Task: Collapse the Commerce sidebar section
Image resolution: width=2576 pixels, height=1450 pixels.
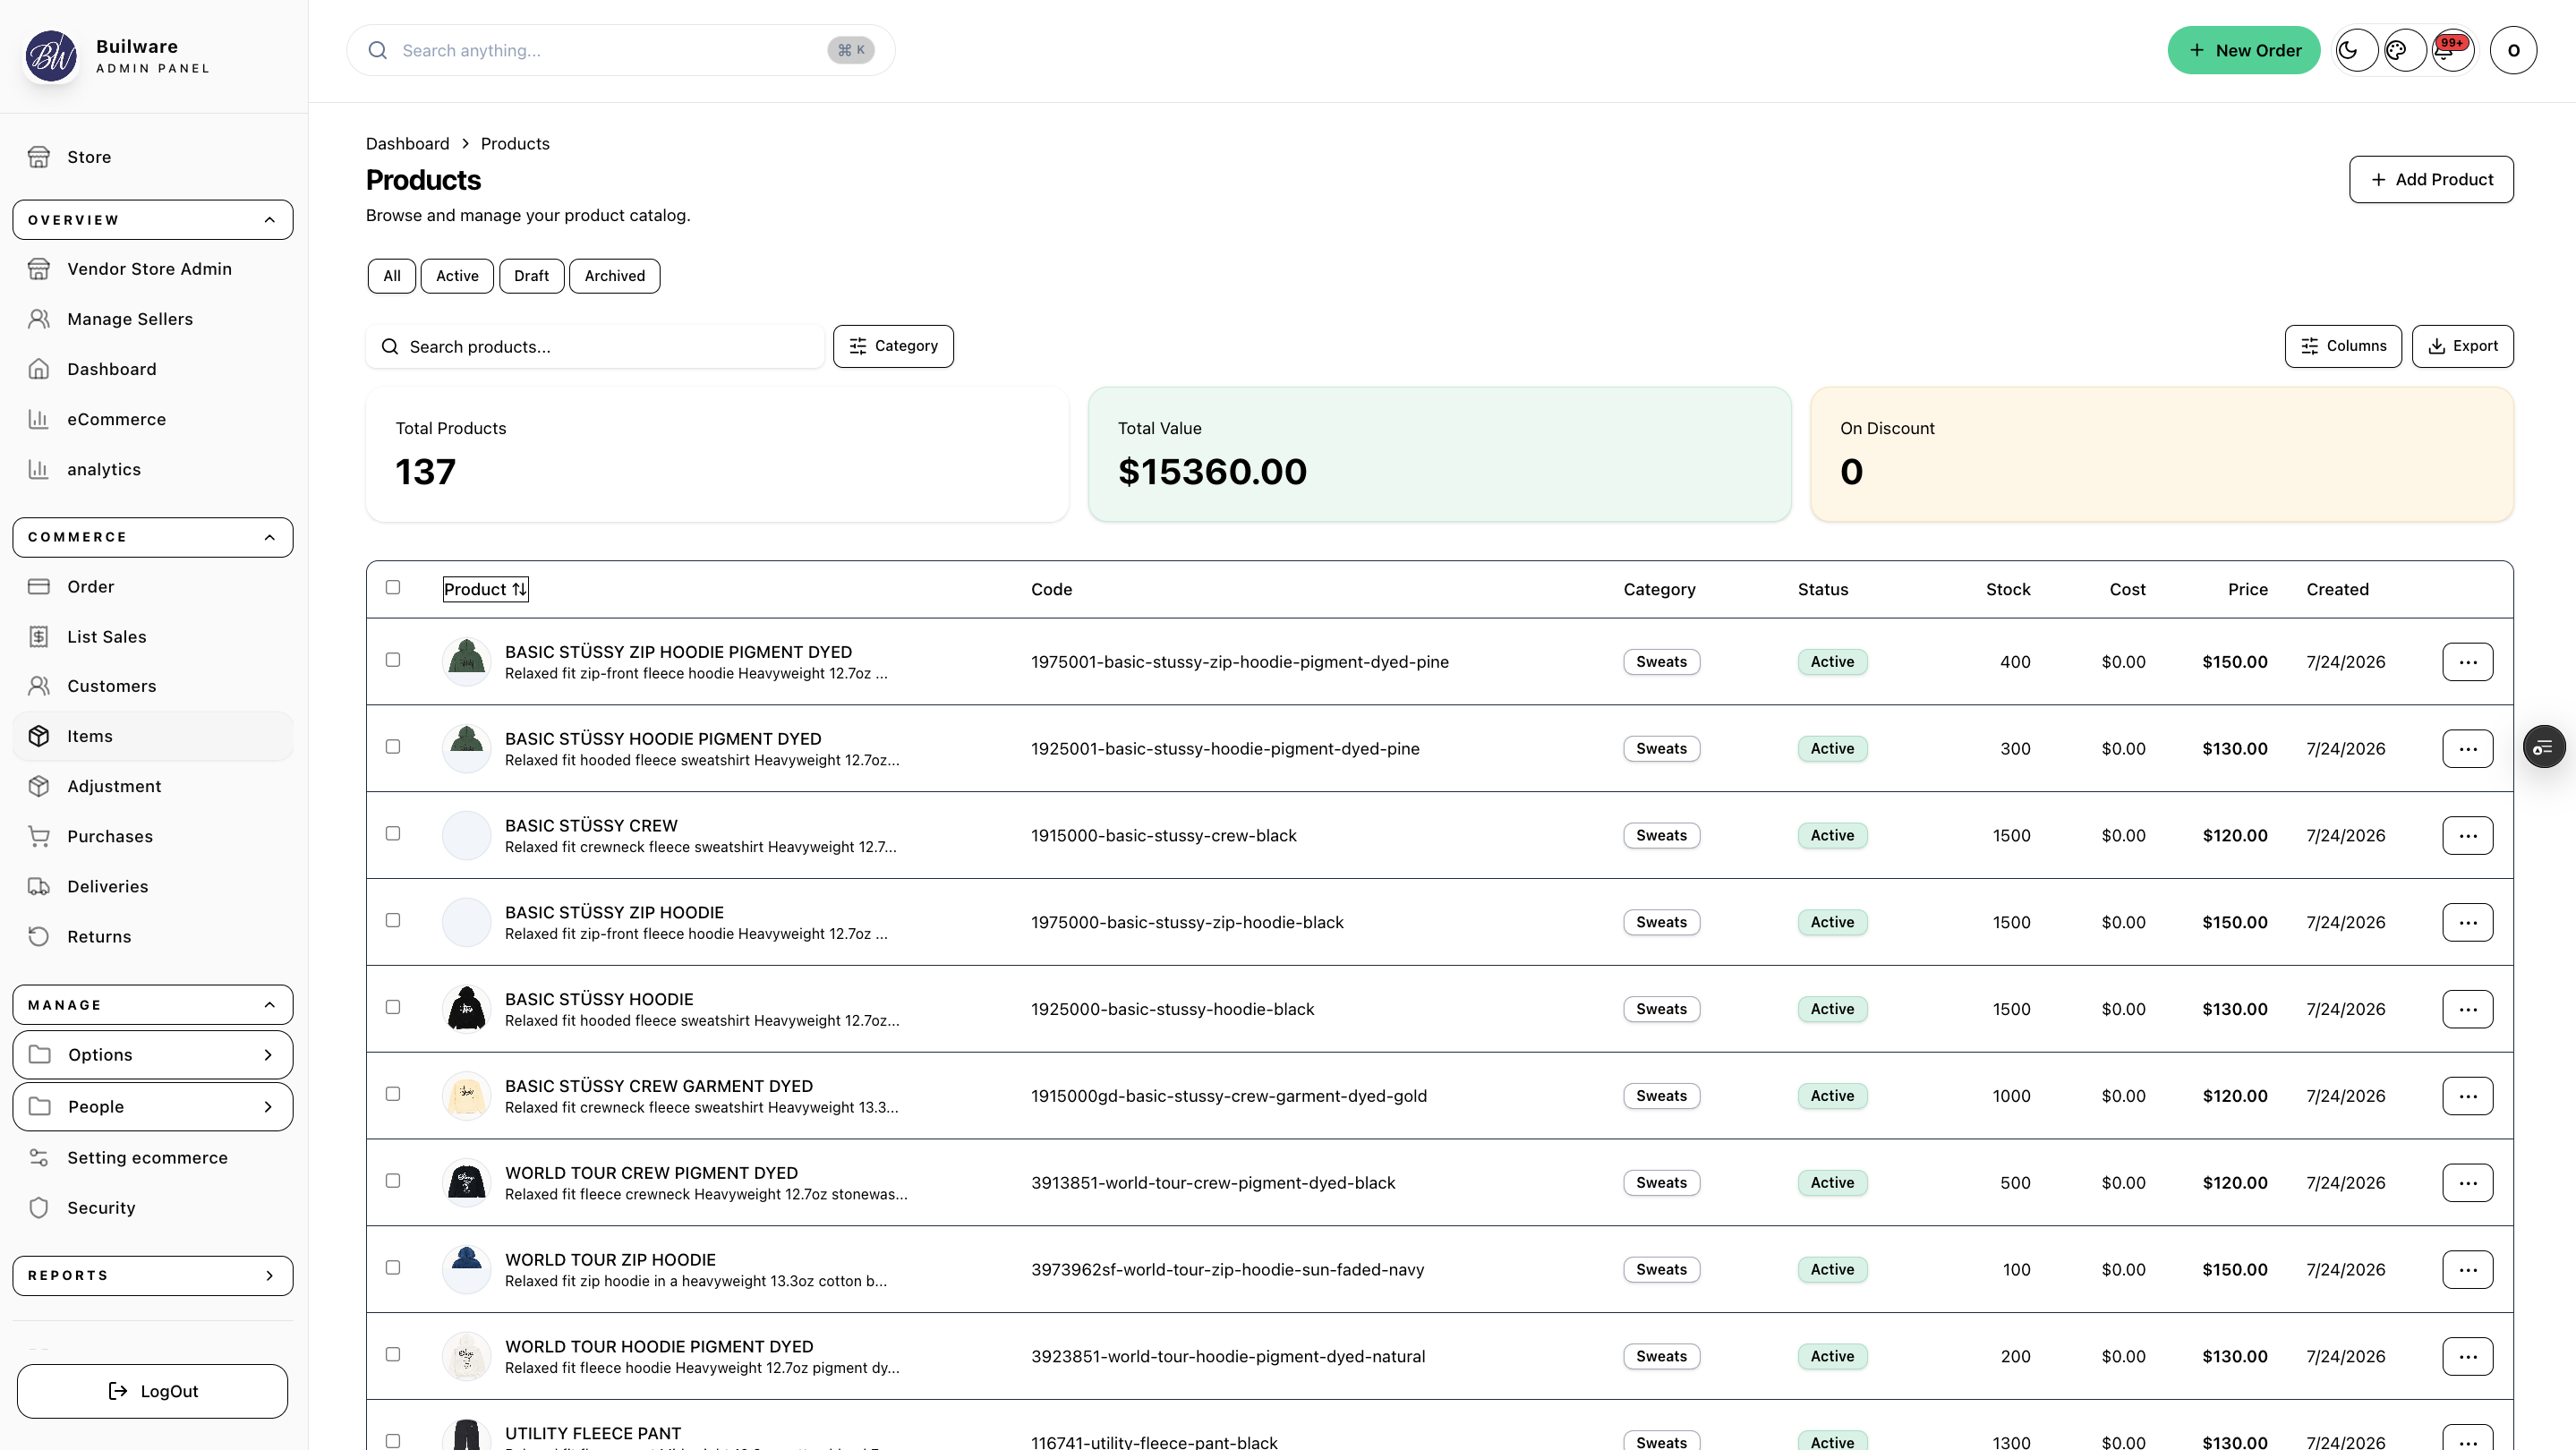Action: pos(153,537)
